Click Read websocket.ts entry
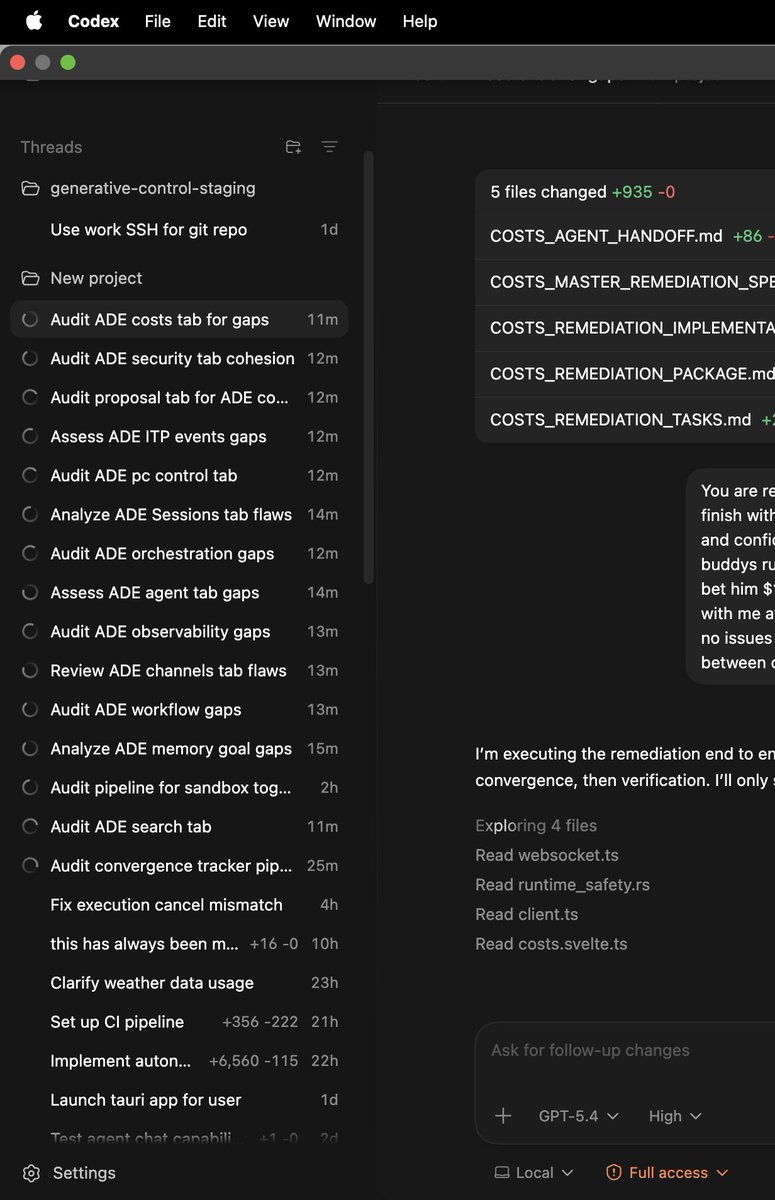The width and height of the screenshot is (775, 1200). coord(547,855)
